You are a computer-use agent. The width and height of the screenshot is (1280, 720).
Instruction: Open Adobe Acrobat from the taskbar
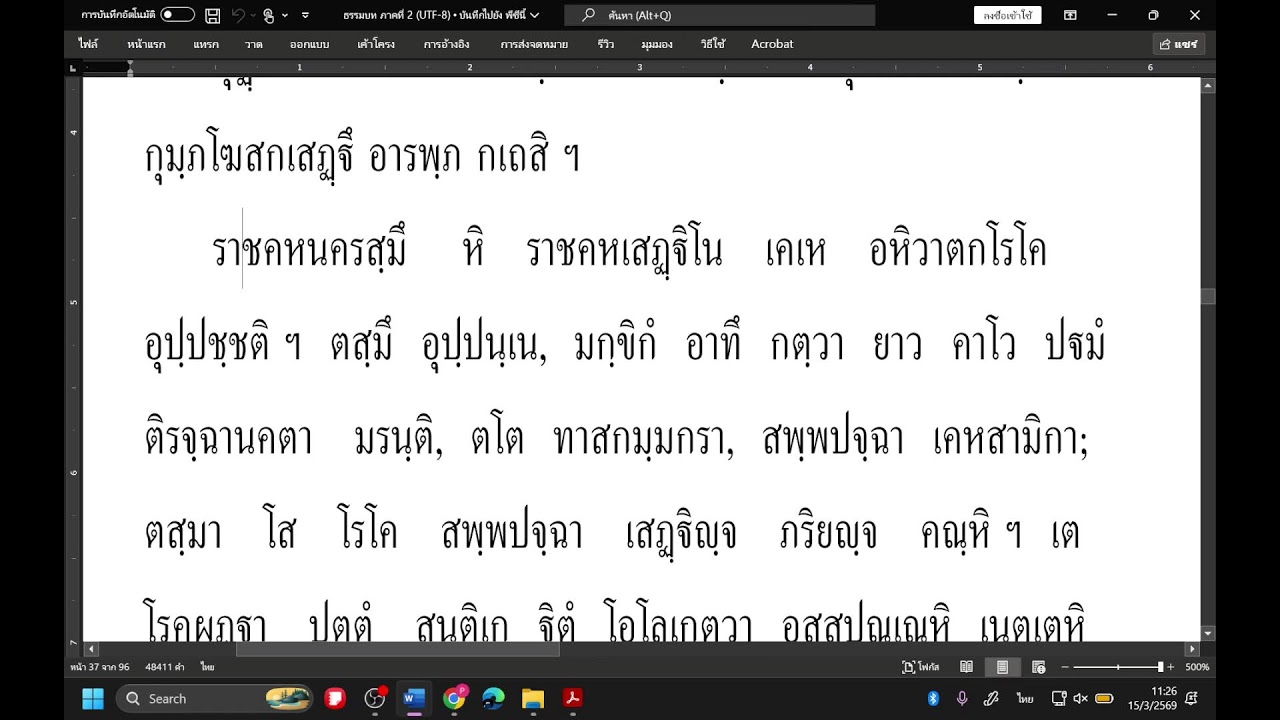(572, 698)
